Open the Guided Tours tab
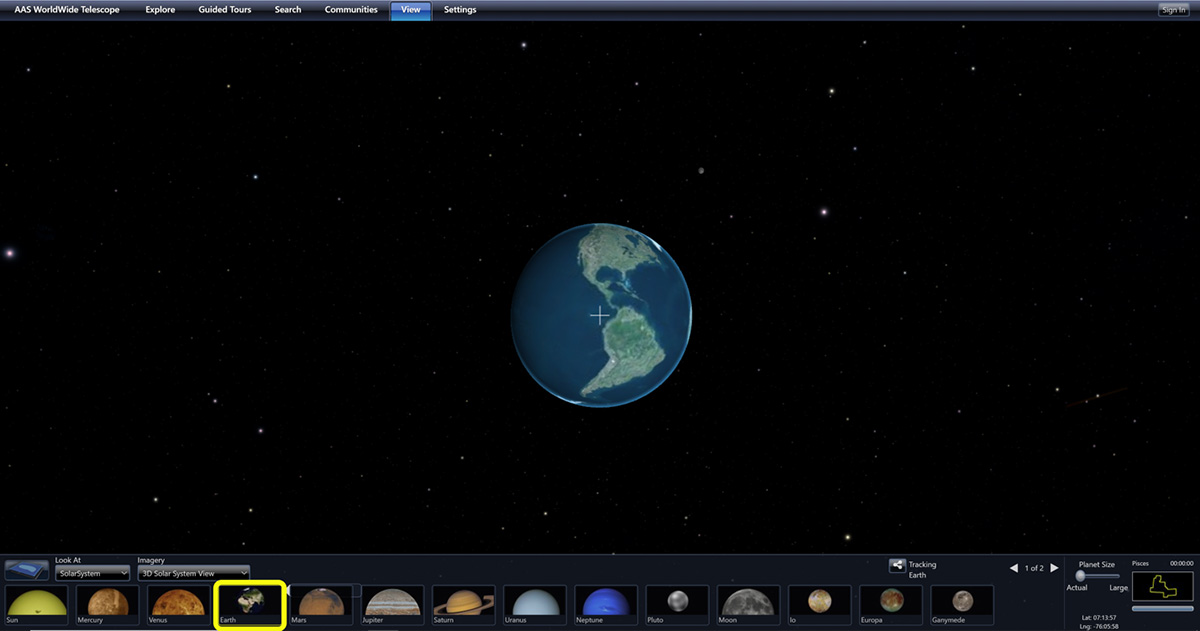 (x=225, y=10)
